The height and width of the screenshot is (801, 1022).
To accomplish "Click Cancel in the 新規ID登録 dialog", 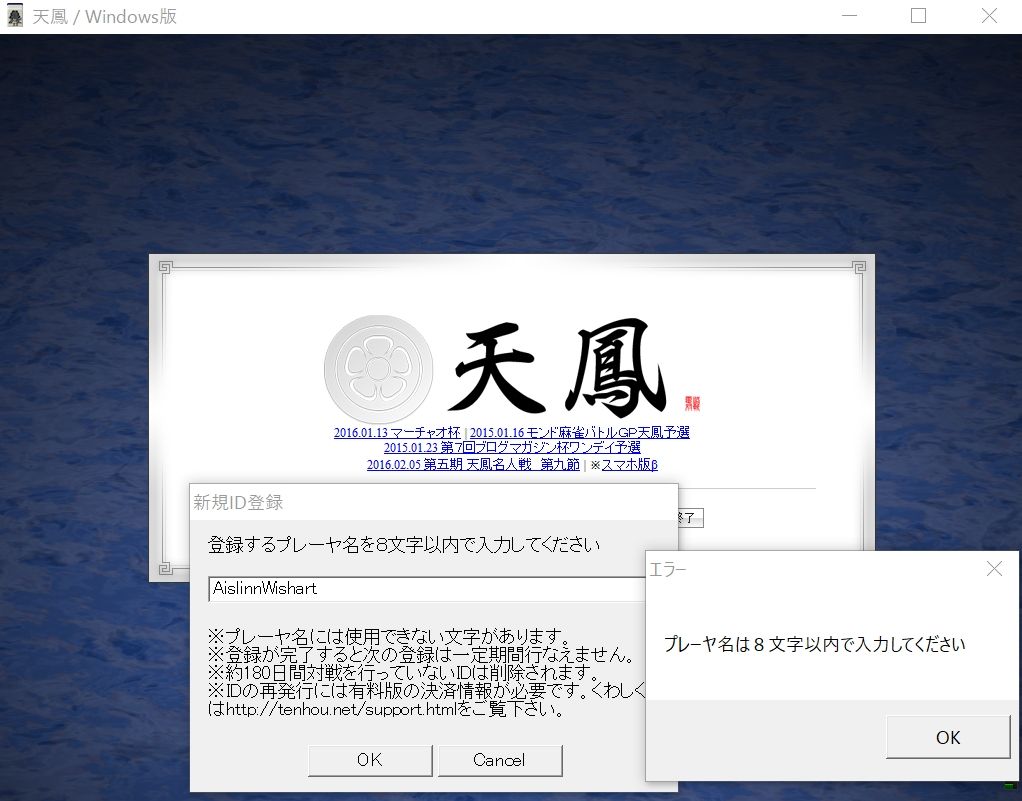I will point(499,760).
